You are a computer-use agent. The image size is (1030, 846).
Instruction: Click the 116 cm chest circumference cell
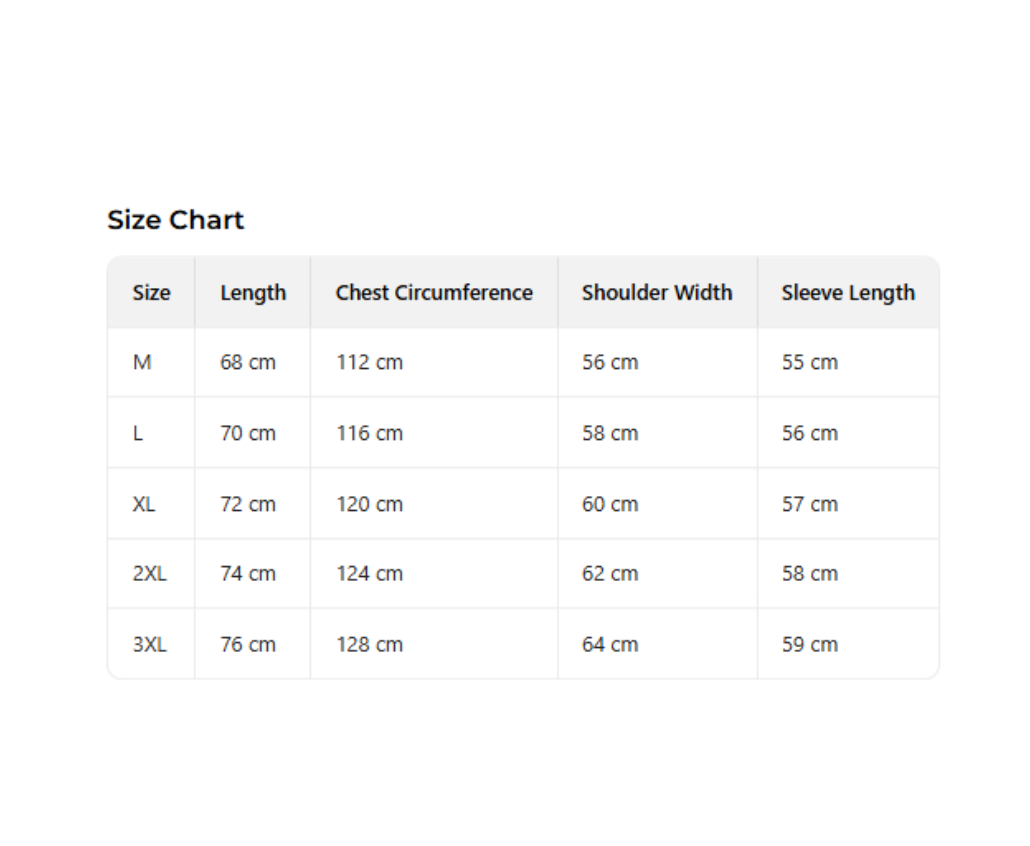pos(369,433)
